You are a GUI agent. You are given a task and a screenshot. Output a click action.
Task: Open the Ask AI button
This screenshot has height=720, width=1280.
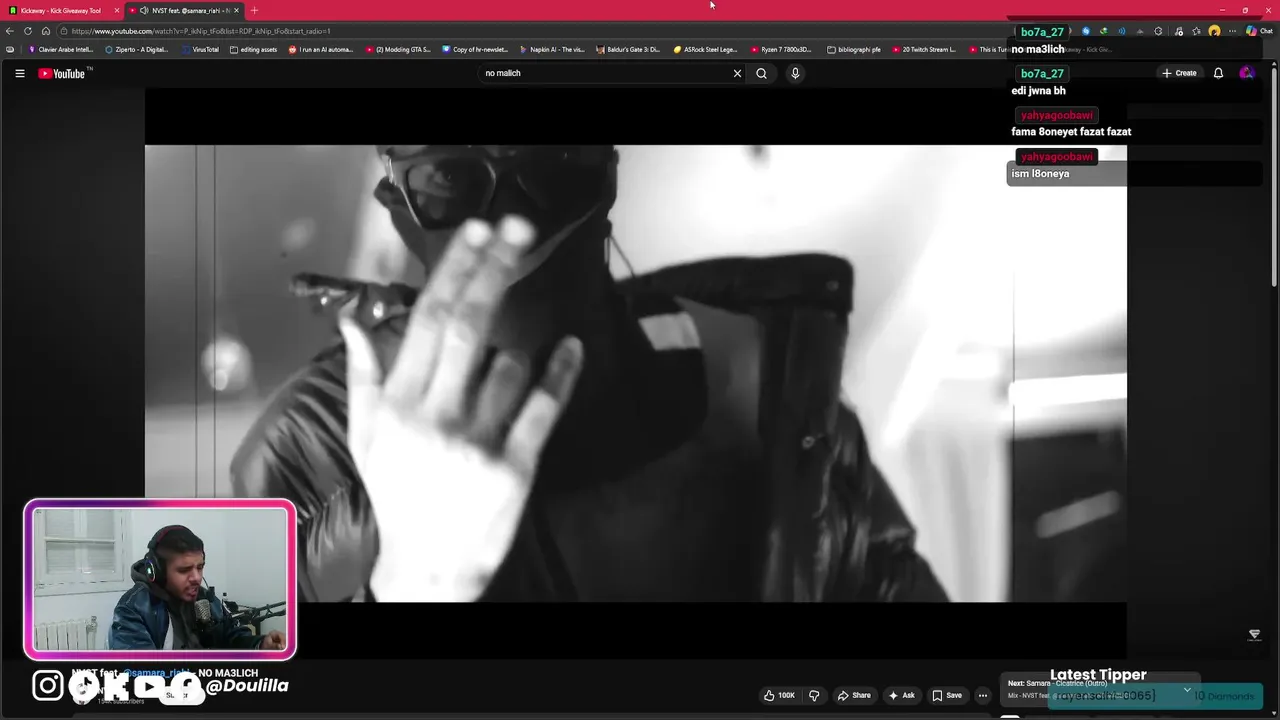click(x=901, y=695)
